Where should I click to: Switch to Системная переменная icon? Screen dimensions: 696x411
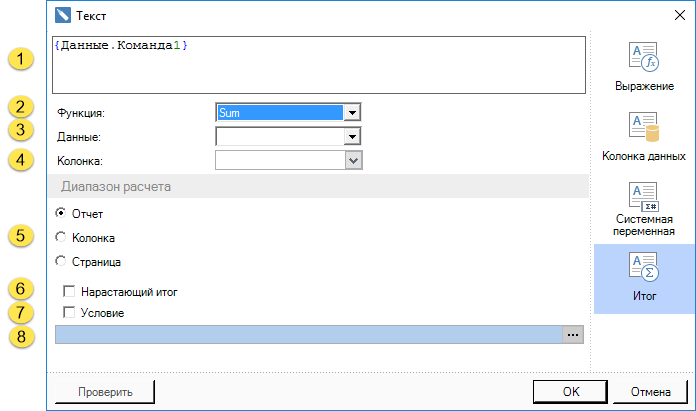click(x=643, y=197)
